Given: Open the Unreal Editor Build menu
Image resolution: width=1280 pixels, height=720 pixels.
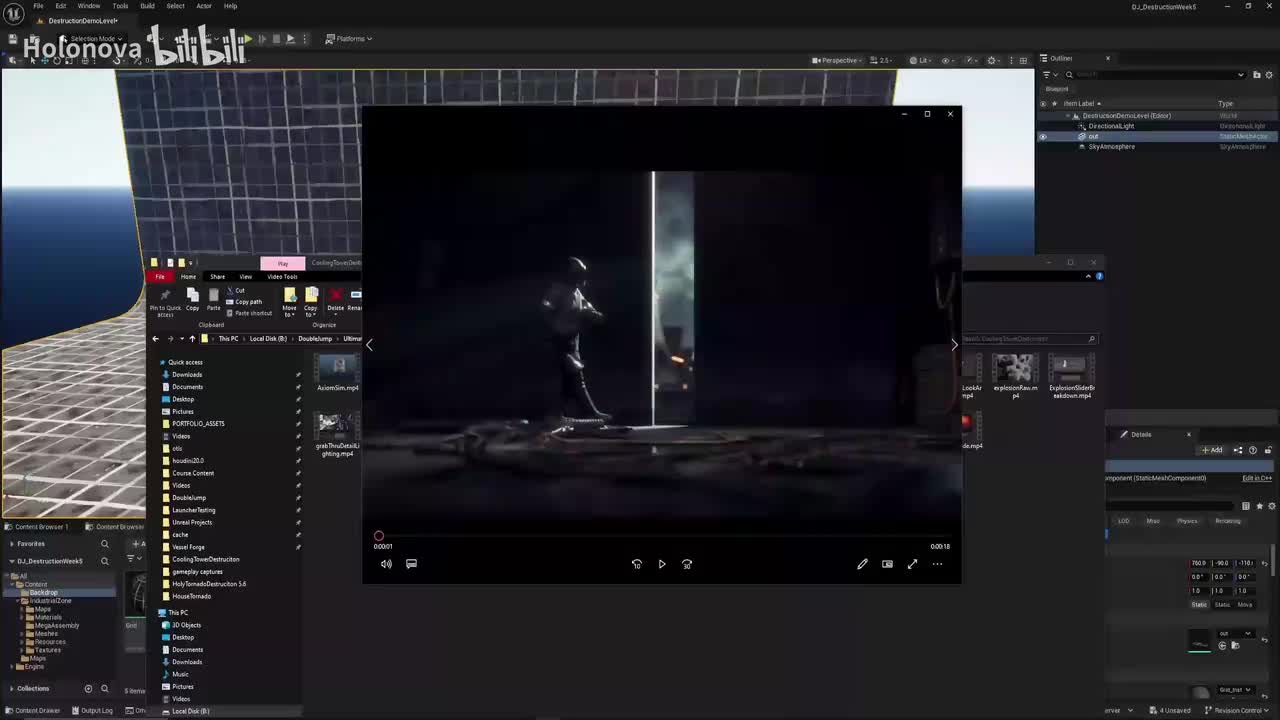Looking at the screenshot, I should [147, 6].
